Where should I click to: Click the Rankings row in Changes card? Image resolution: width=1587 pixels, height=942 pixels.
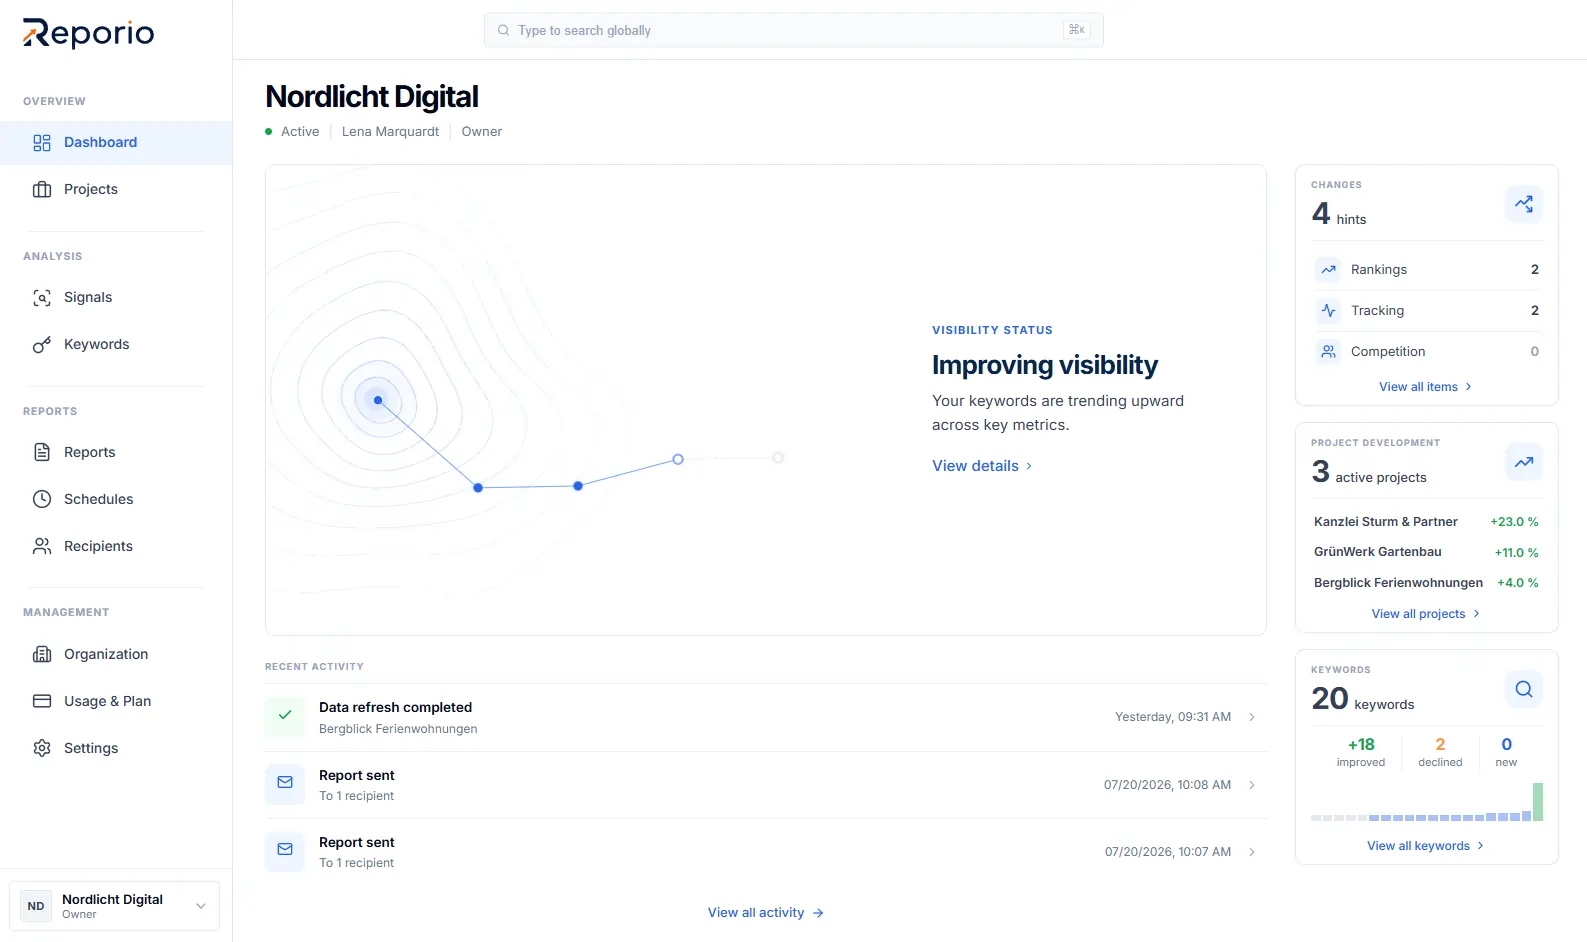tap(1427, 270)
